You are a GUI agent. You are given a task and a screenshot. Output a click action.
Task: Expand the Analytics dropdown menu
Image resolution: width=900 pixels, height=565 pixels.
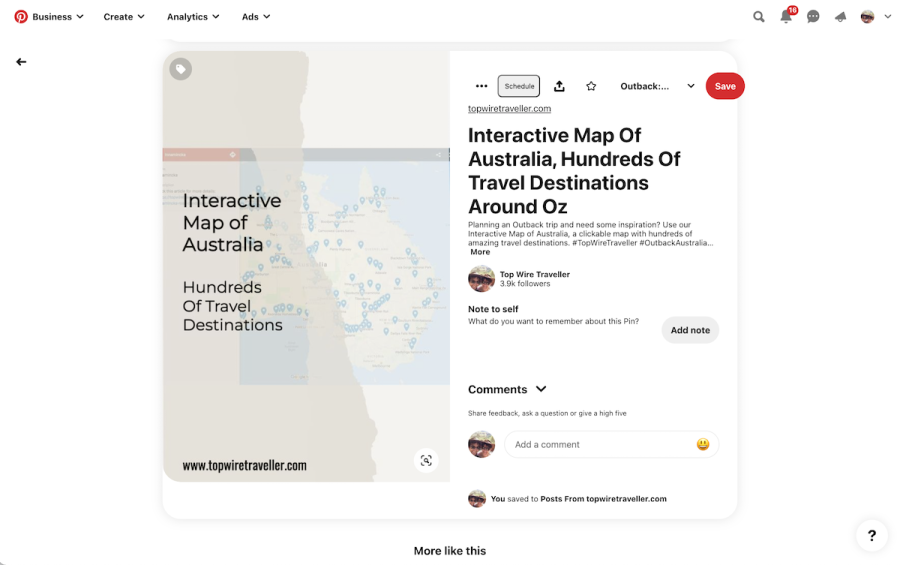(193, 17)
